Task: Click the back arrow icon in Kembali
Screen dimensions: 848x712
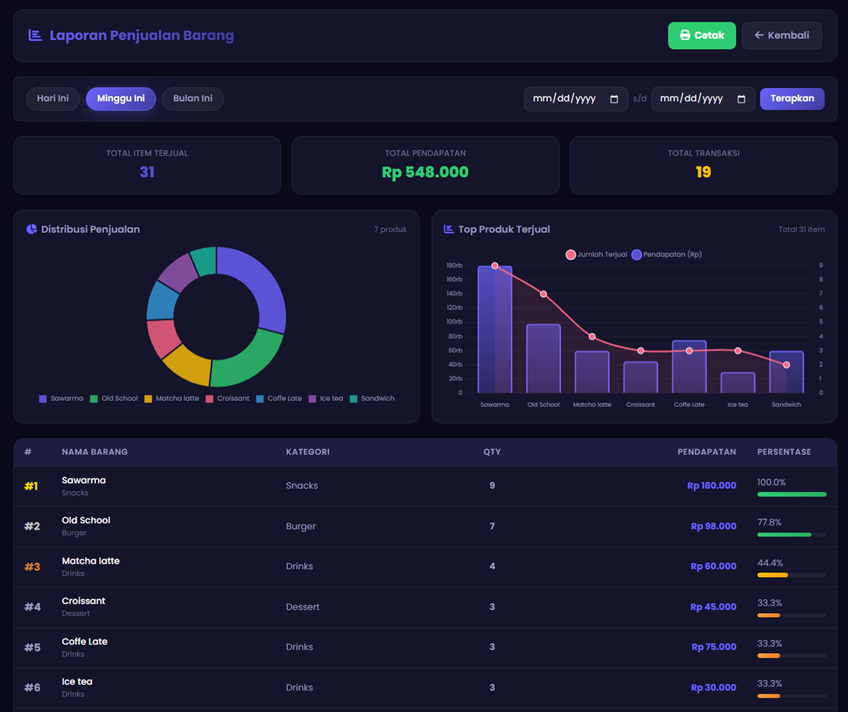Action: (x=759, y=35)
